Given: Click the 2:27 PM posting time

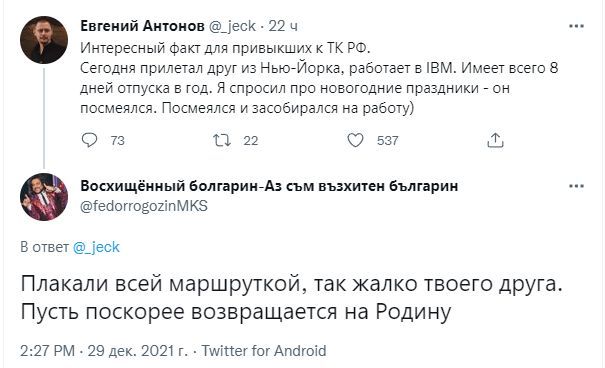Looking at the screenshot, I should pos(47,351).
